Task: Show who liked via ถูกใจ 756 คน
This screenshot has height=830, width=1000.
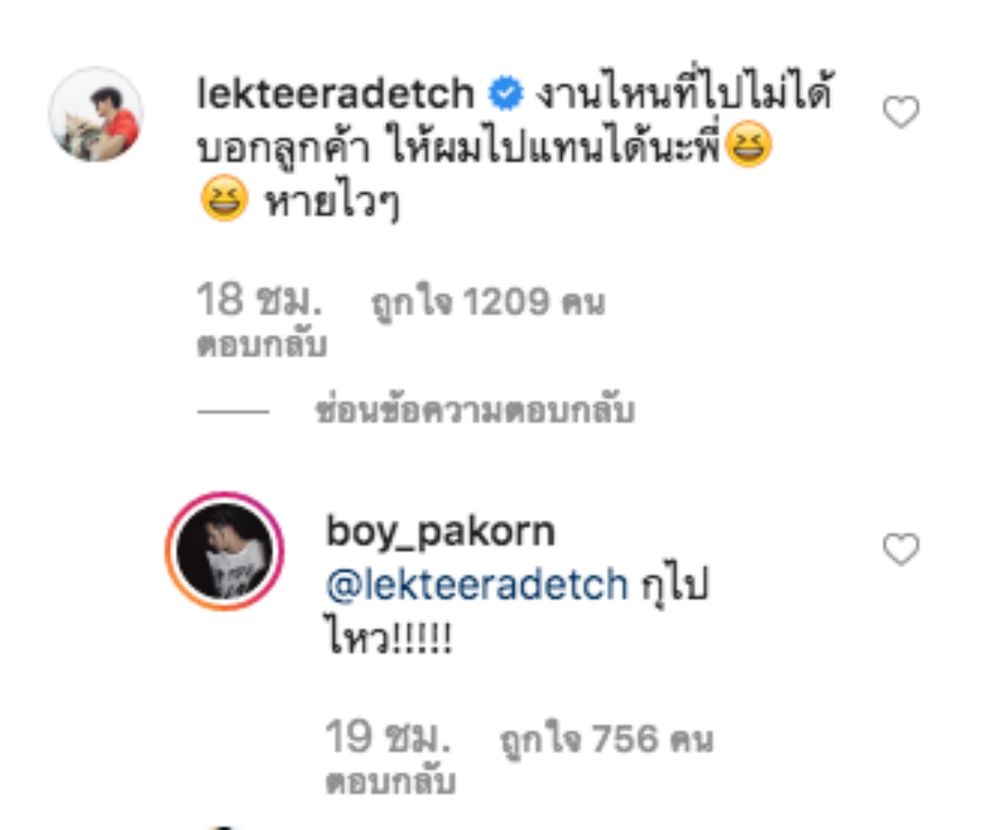Action: click(606, 739)
